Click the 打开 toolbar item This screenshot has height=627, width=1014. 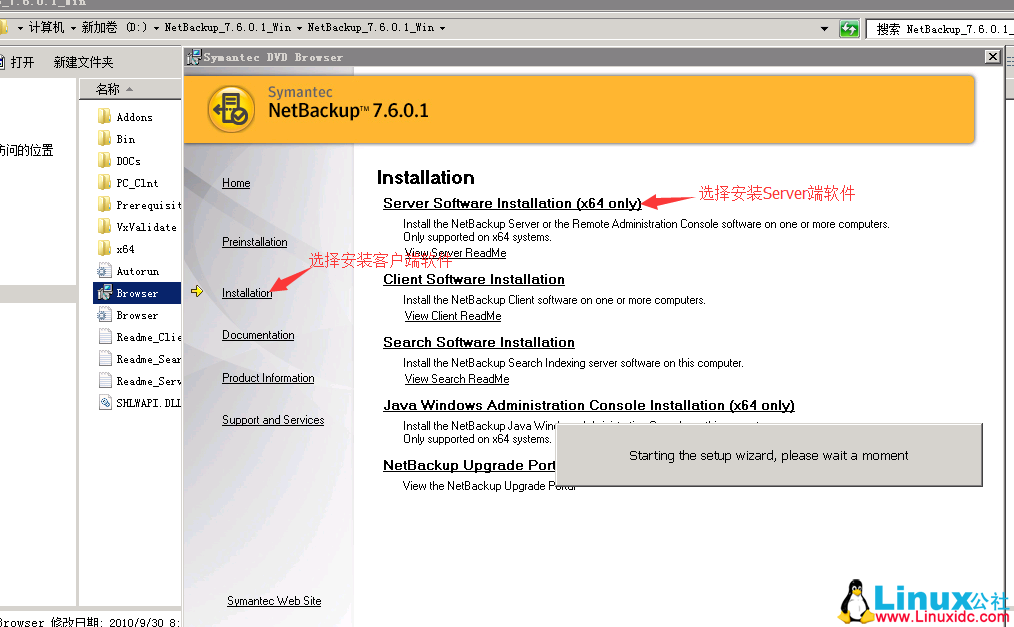coord(22,61)
